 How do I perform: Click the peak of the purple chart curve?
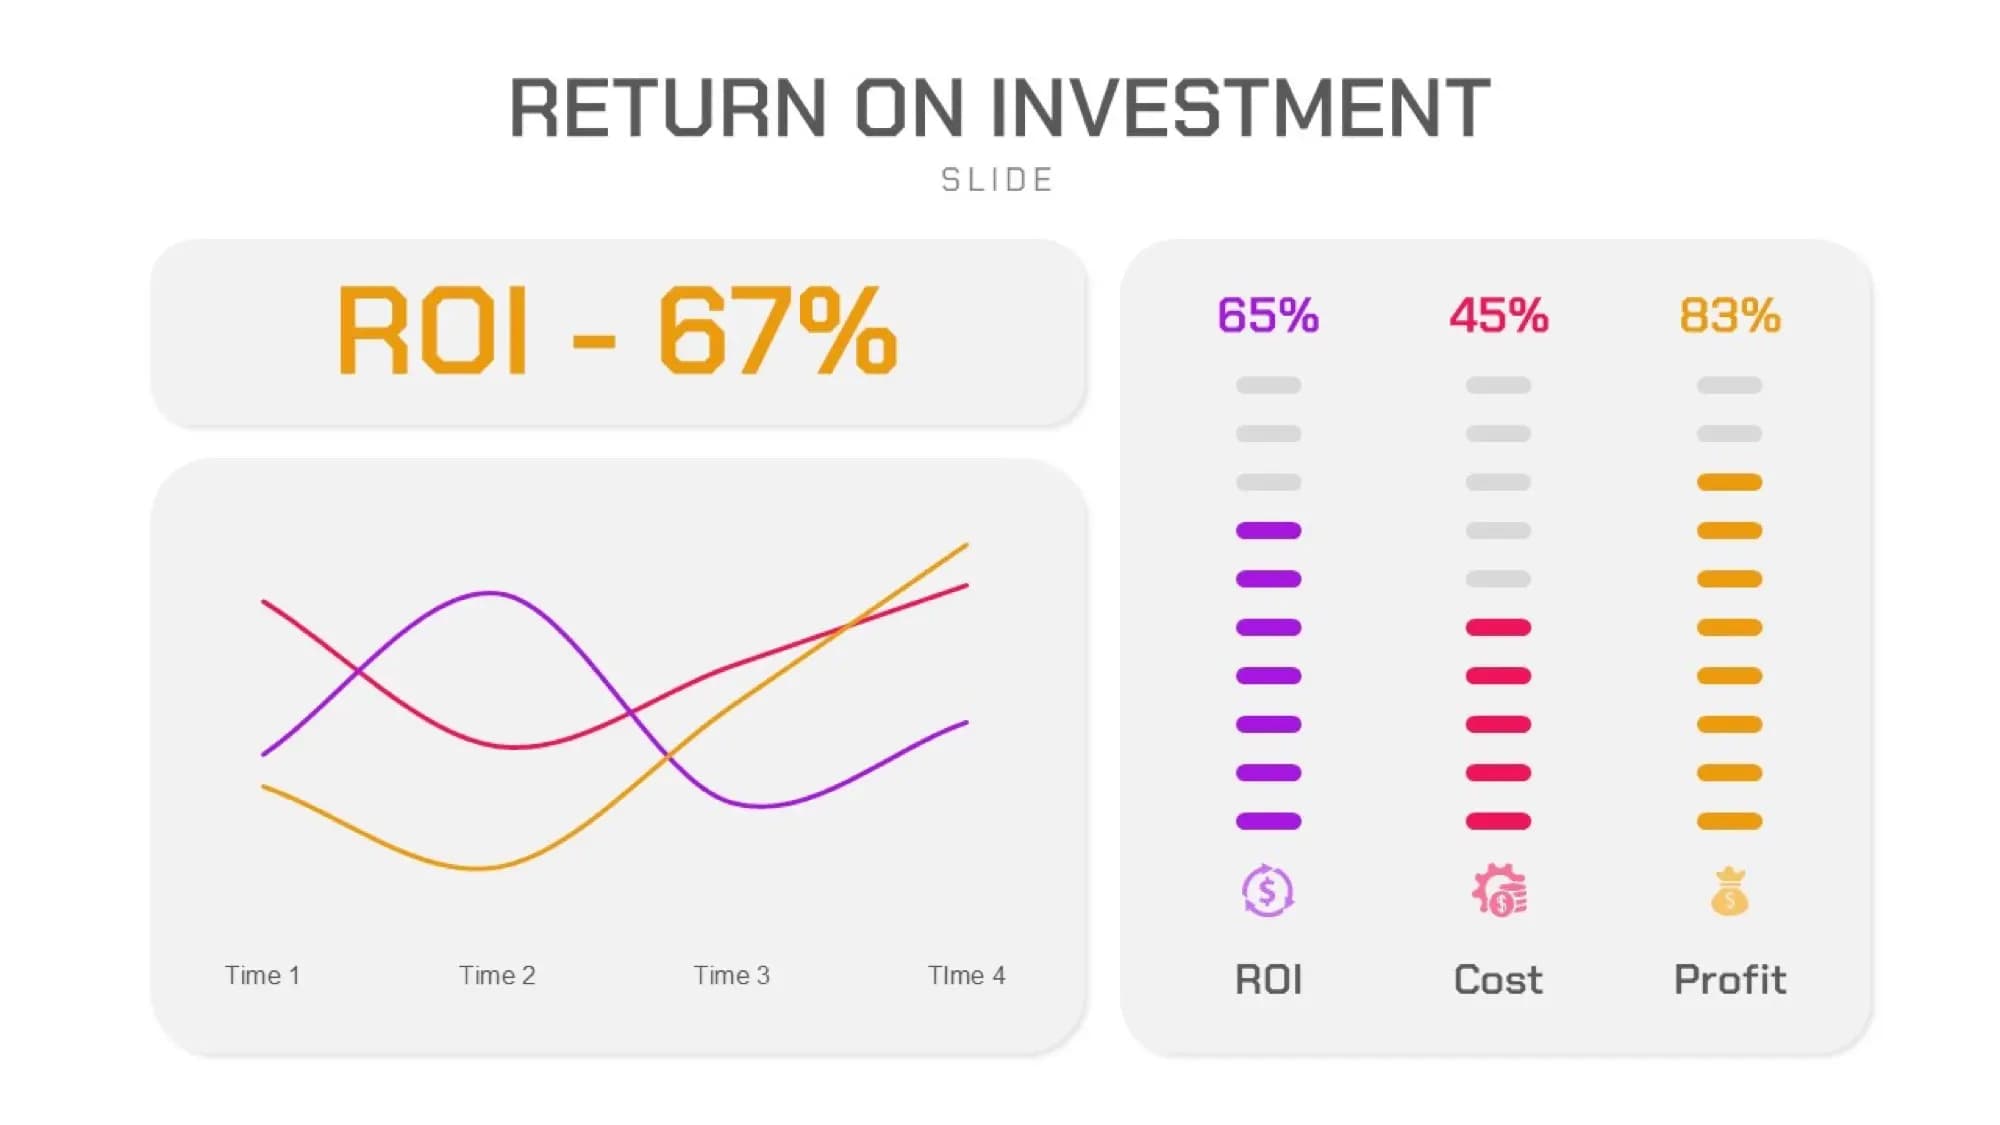tap(490, 594)
